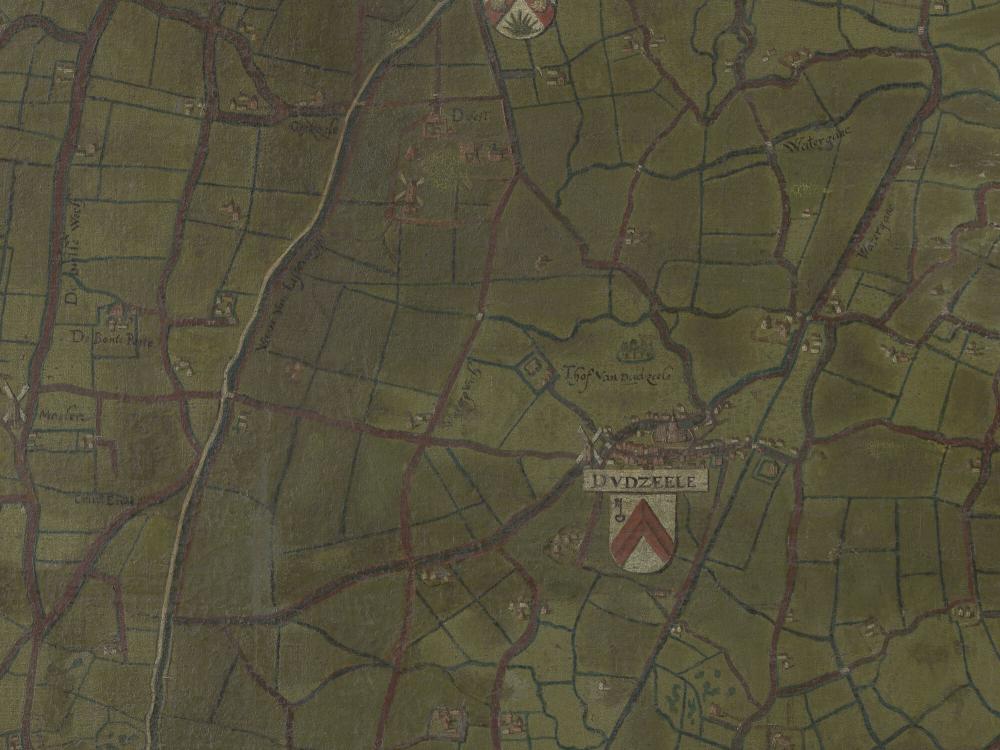Select the moated manor drawing above 'Thof van Dudzeele'

635,349
